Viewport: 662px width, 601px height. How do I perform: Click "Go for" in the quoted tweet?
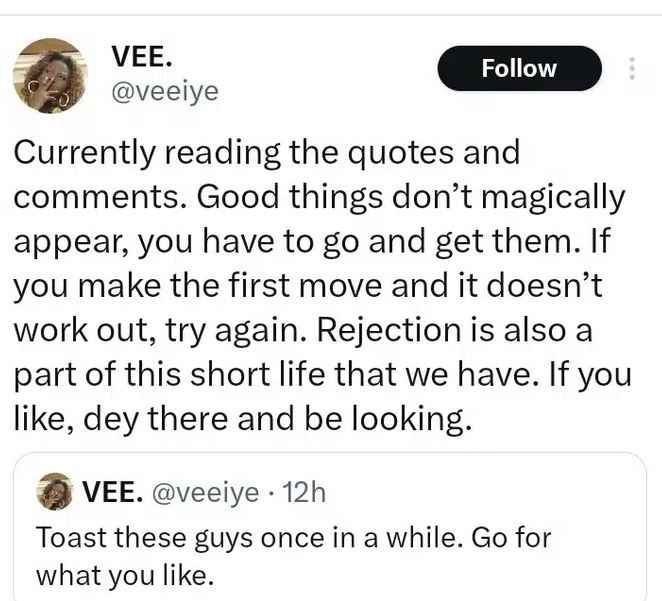coord(511,538)
